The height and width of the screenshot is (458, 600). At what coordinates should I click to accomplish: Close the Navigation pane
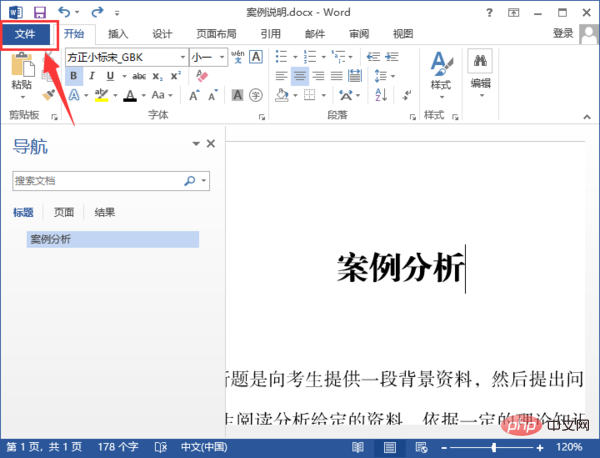pos(211,145)
